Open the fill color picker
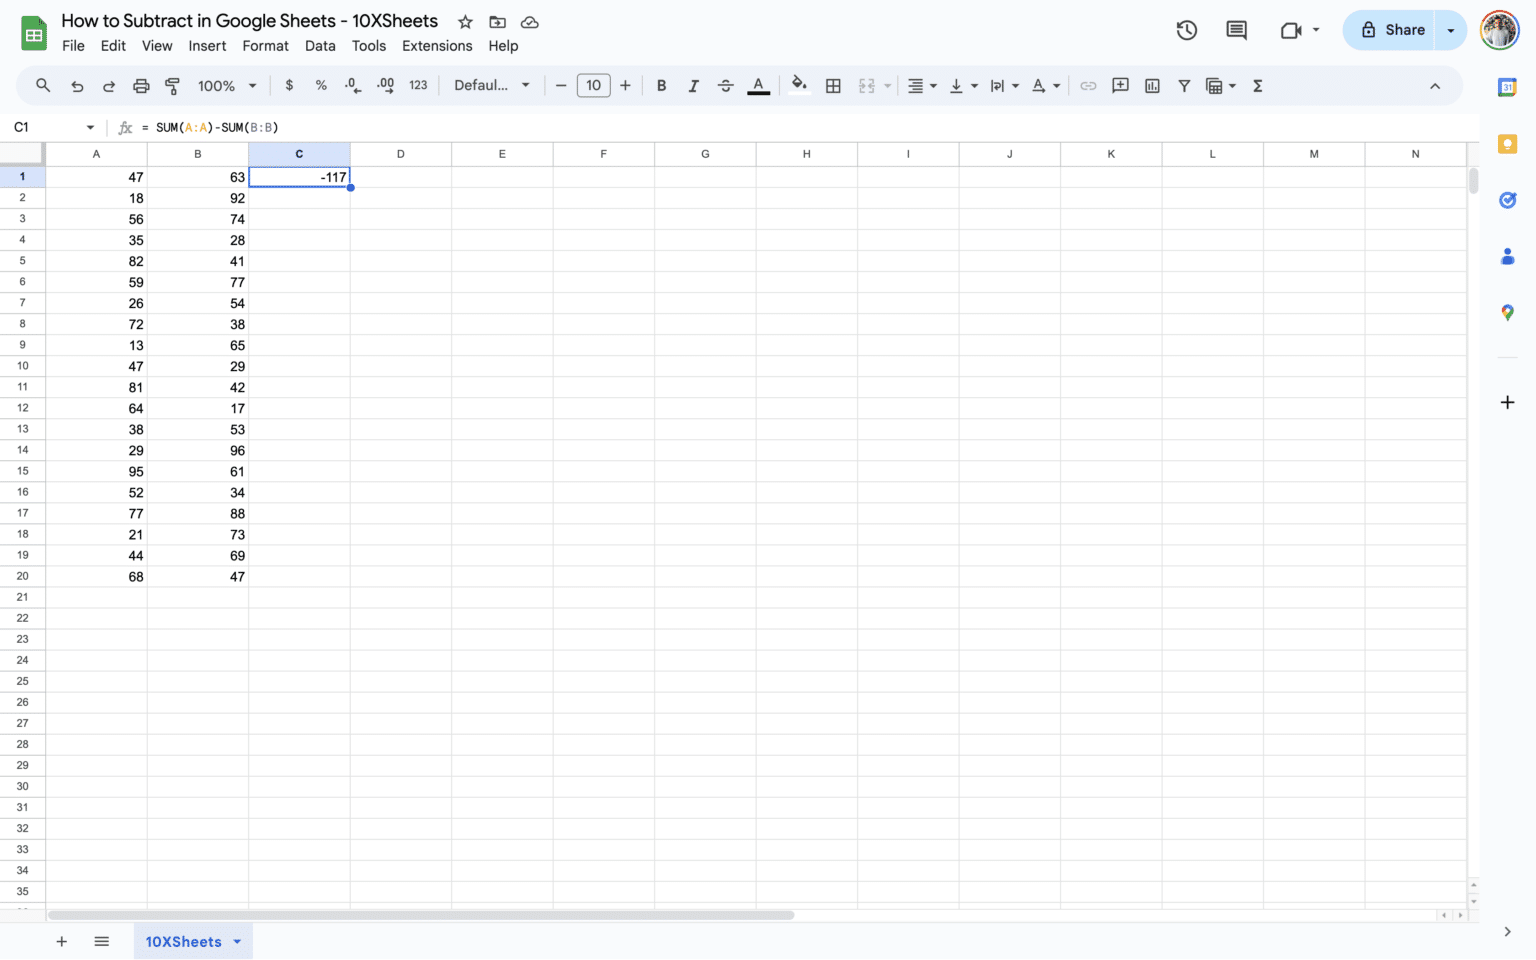 (798, 86)
